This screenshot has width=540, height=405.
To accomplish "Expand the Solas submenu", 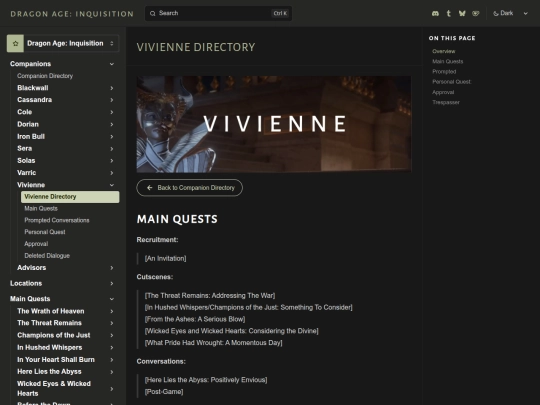I will [x=112, y=161].
